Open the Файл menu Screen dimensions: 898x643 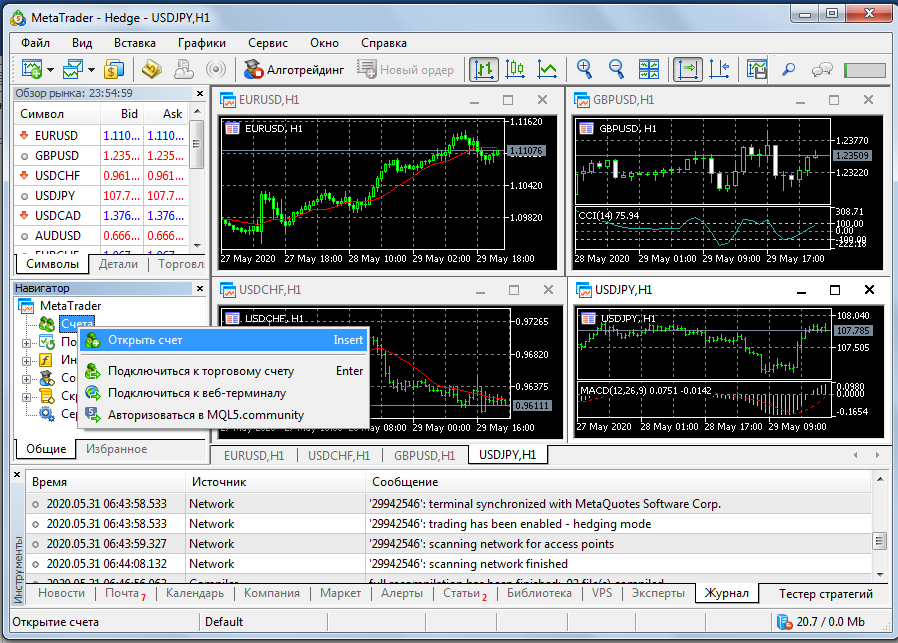36,43
